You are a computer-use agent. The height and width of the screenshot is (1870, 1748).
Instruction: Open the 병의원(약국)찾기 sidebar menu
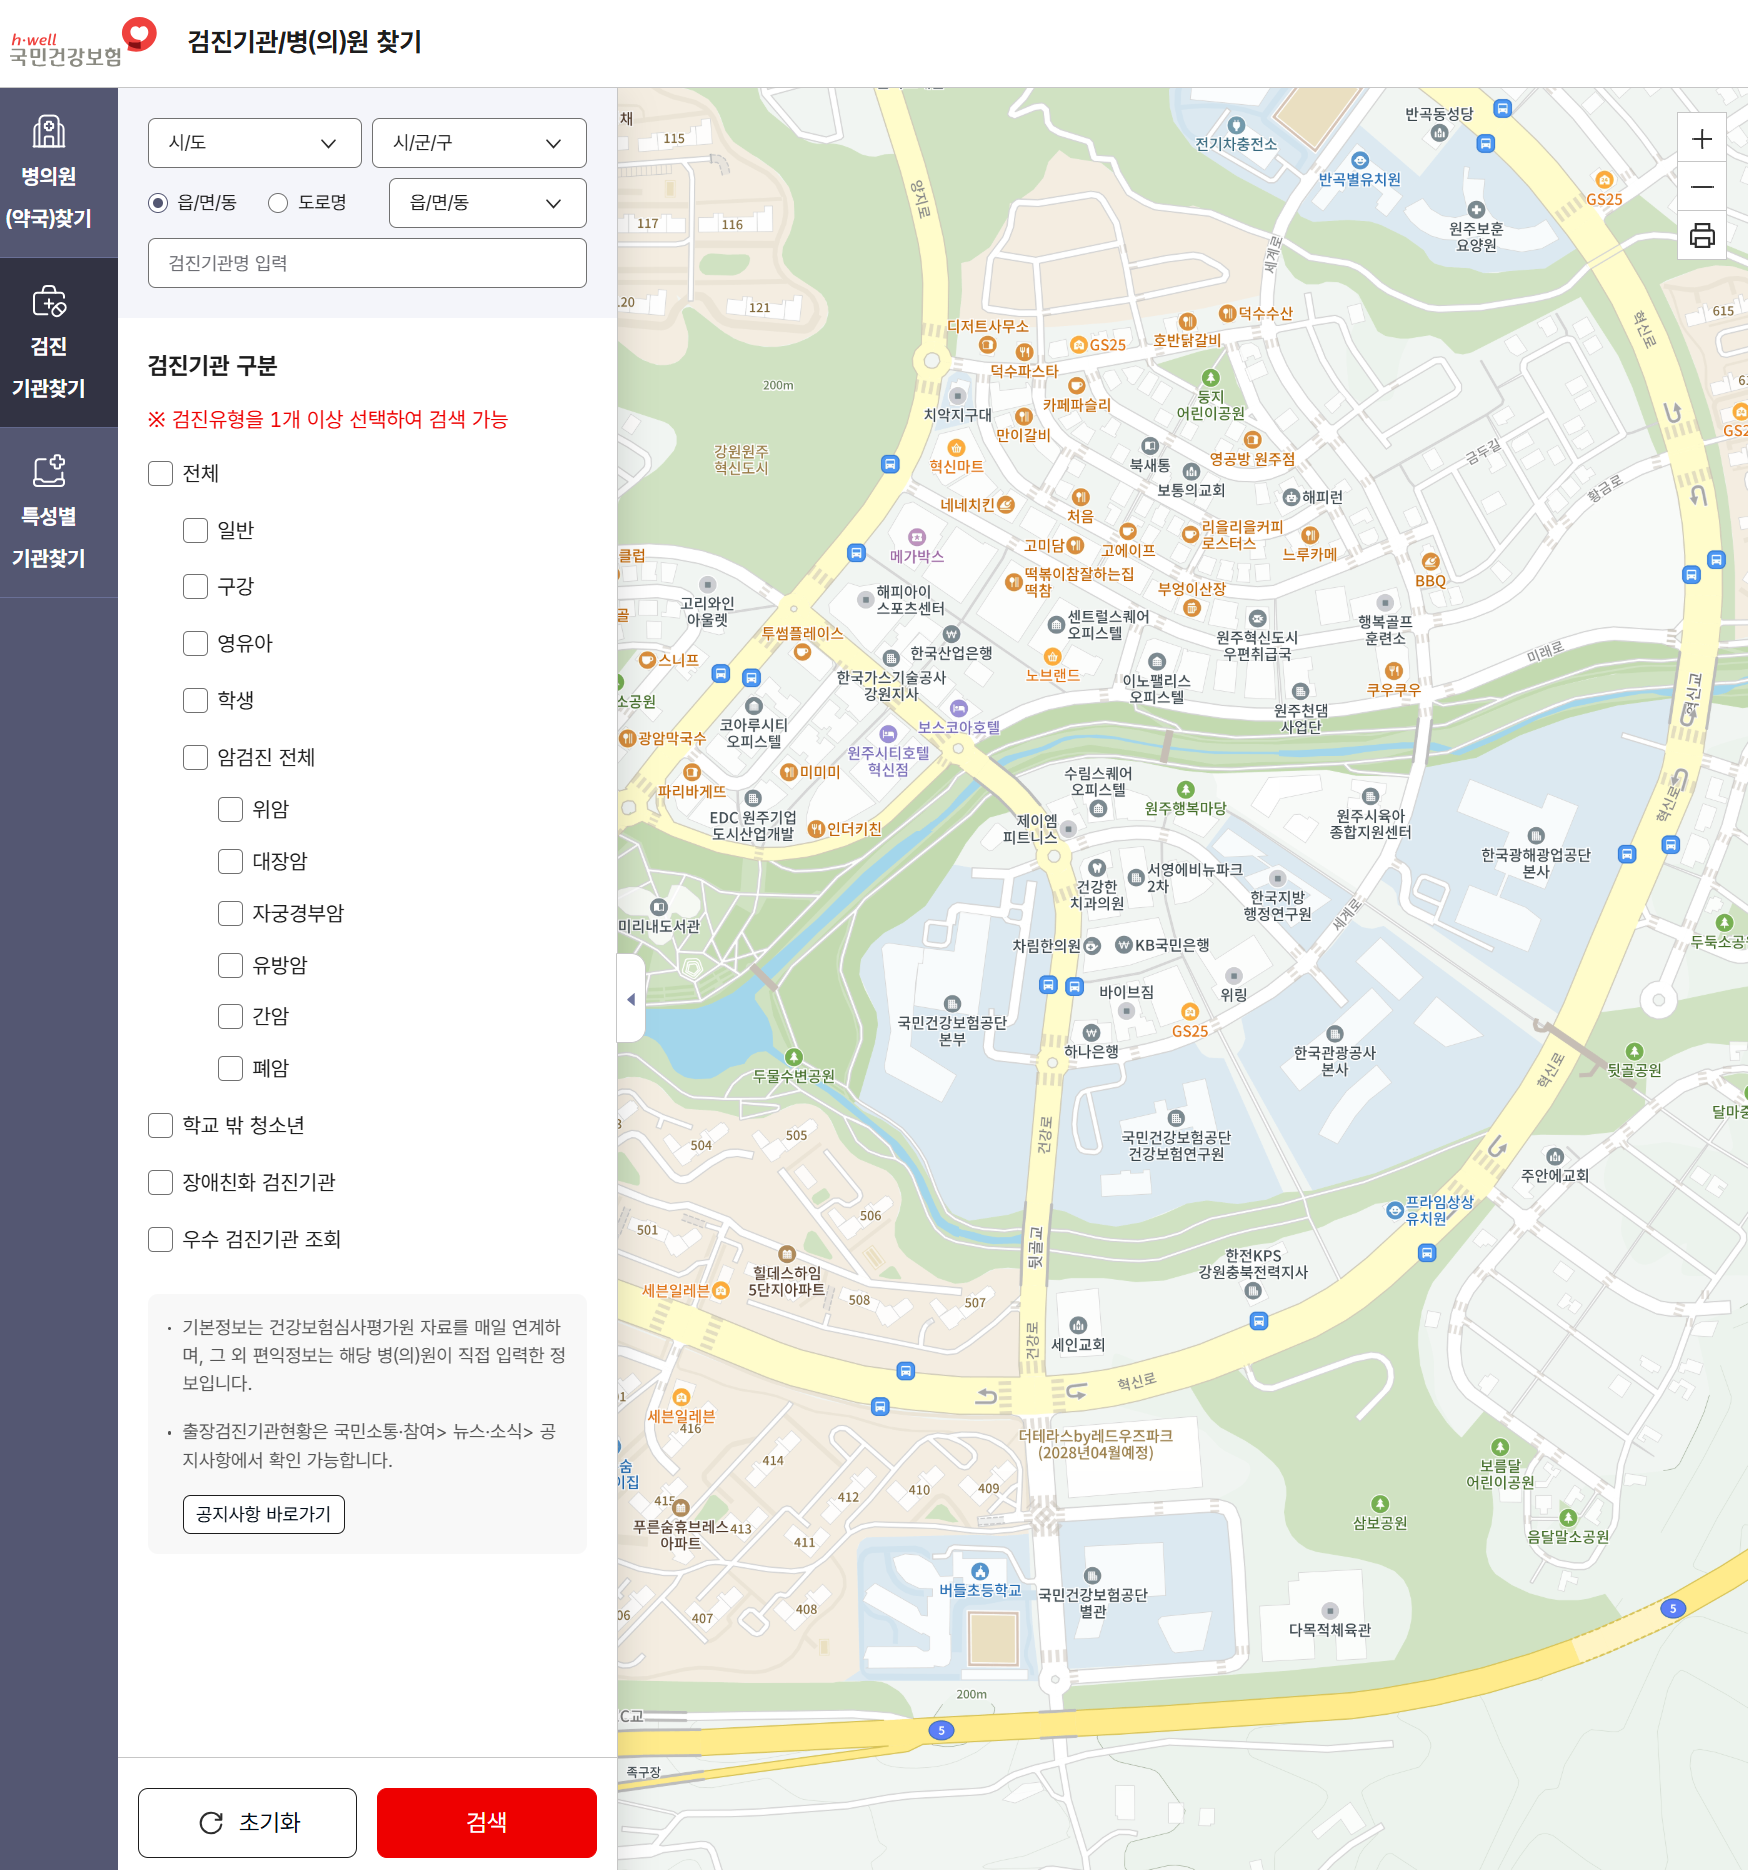[59, 173]
